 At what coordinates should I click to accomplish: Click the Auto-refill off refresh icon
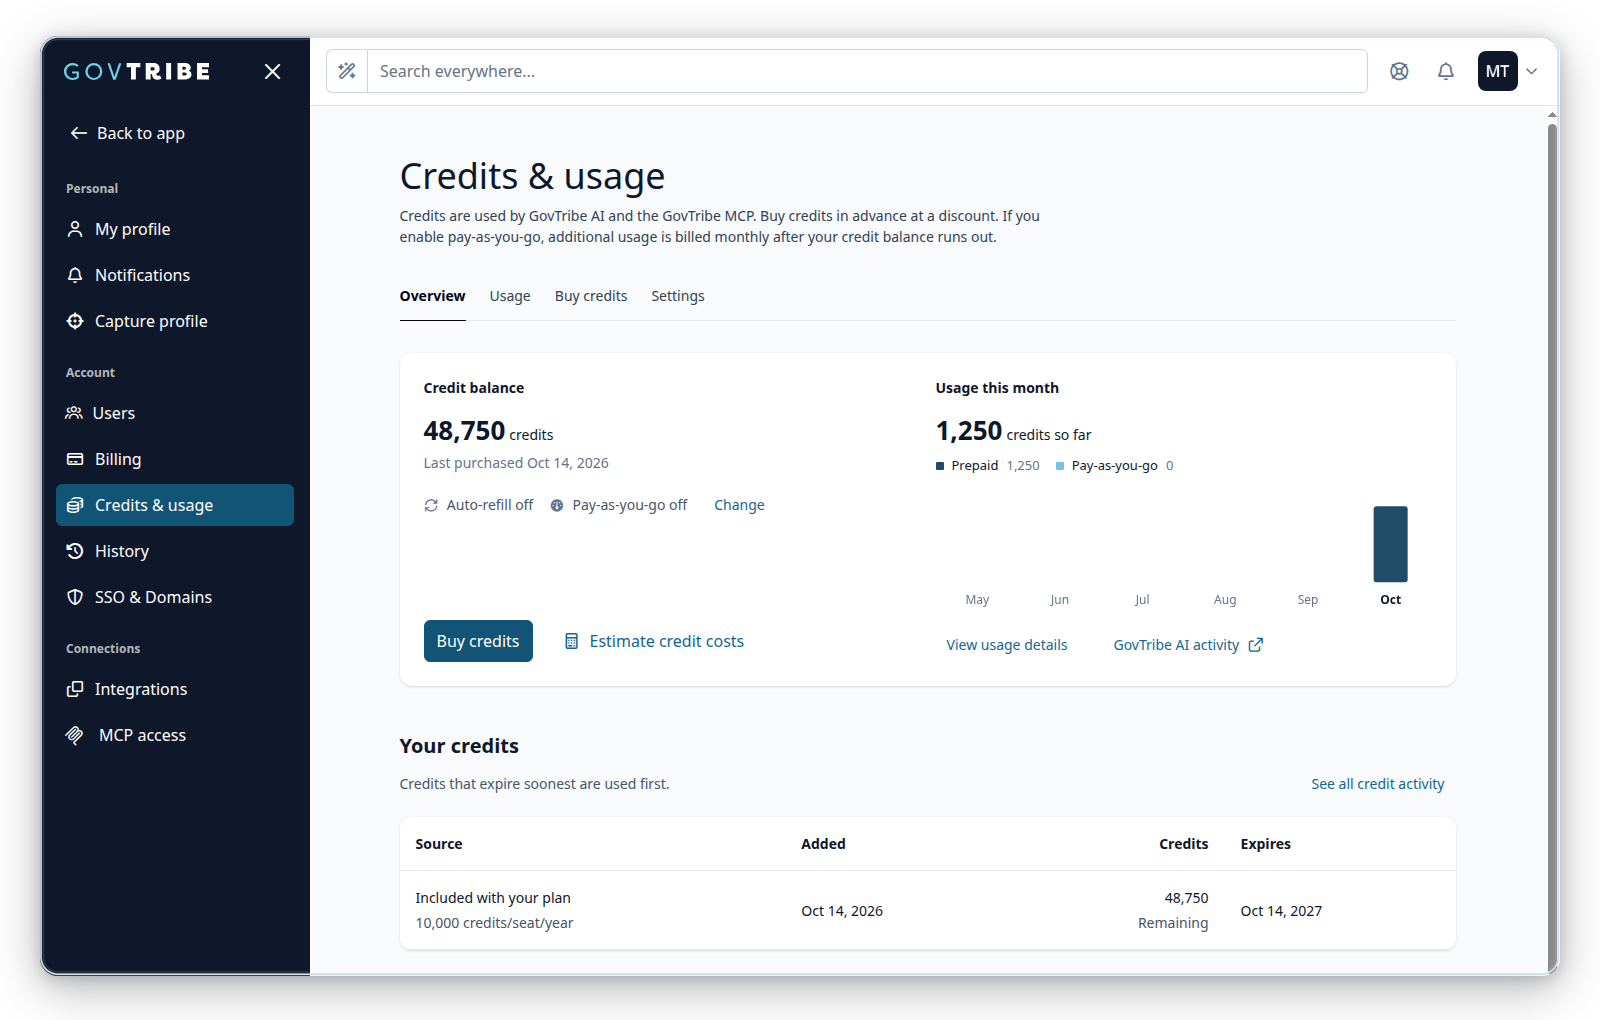coord(431,505)
